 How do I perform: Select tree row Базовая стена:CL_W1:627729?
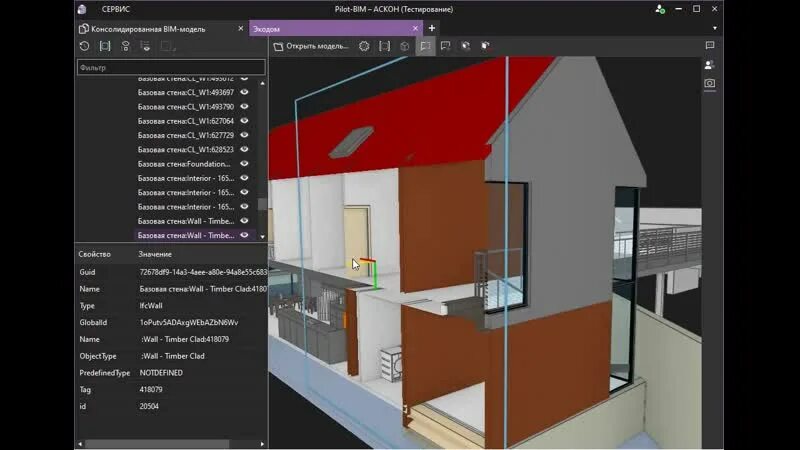point(186,135)
